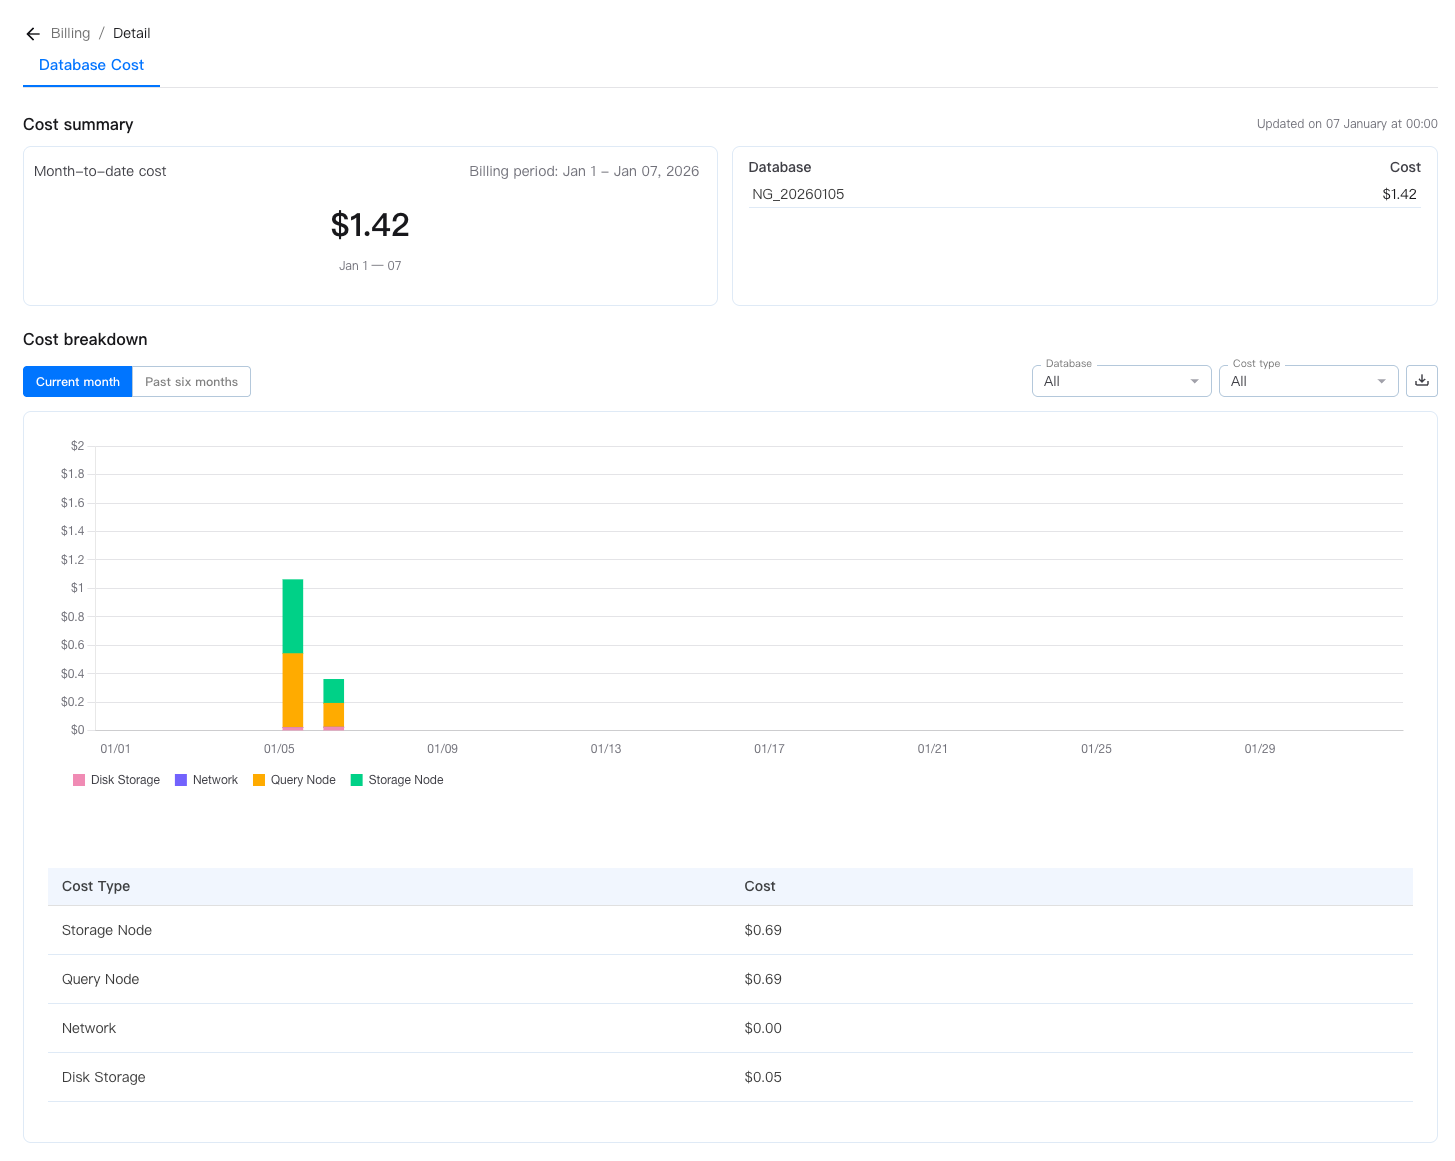The height and width of the screenshot is (1161, 1455).
Task: Open the Database Cost tab
Action: 91,65
